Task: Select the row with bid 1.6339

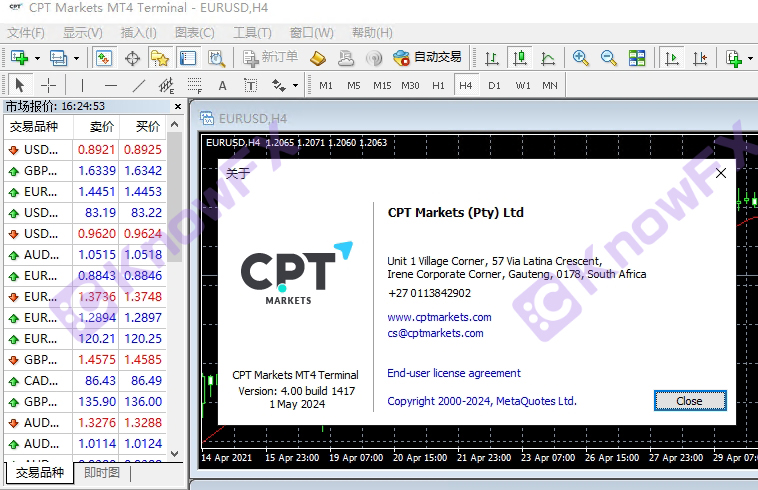Action: (85, 171)
